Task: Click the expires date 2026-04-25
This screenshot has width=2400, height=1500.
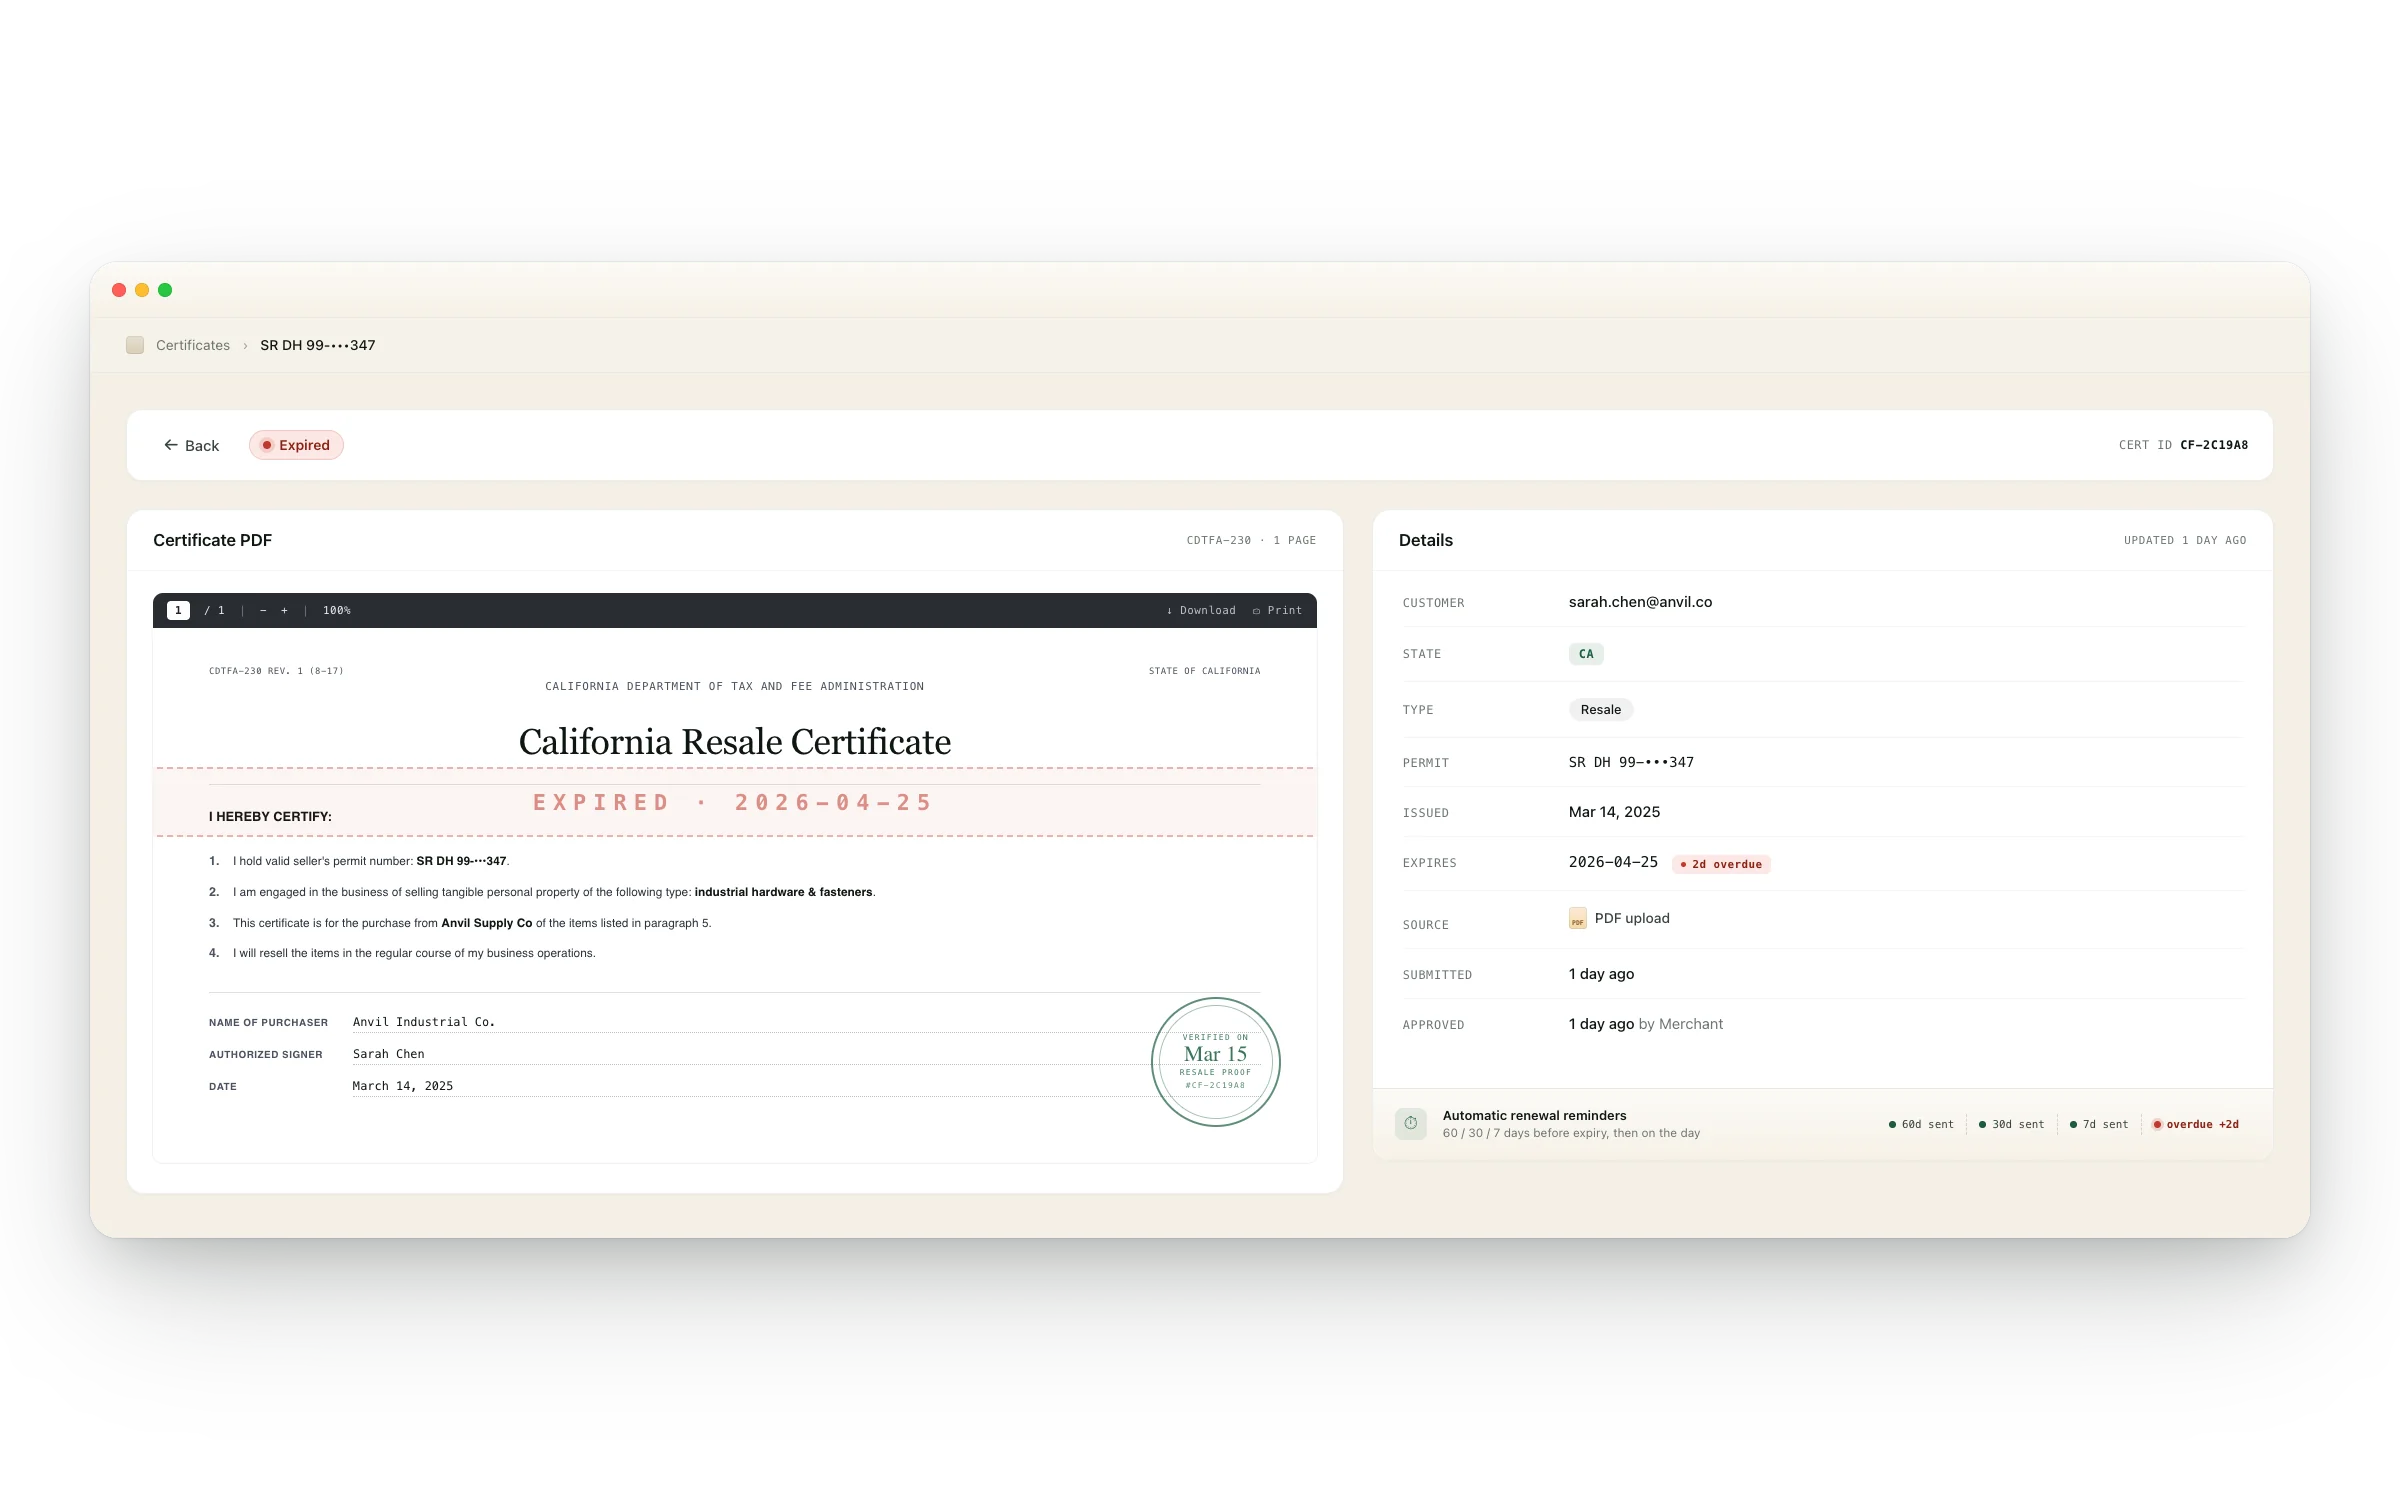Action: (1613, 862)
